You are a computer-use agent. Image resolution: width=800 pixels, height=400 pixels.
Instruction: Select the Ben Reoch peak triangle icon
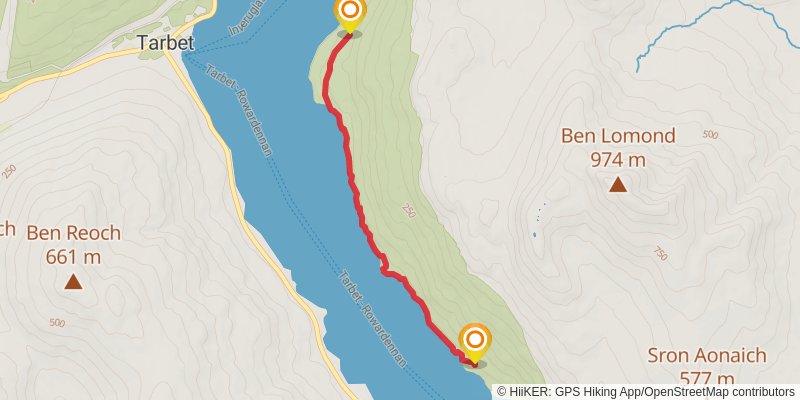click(x=73, y=281)
